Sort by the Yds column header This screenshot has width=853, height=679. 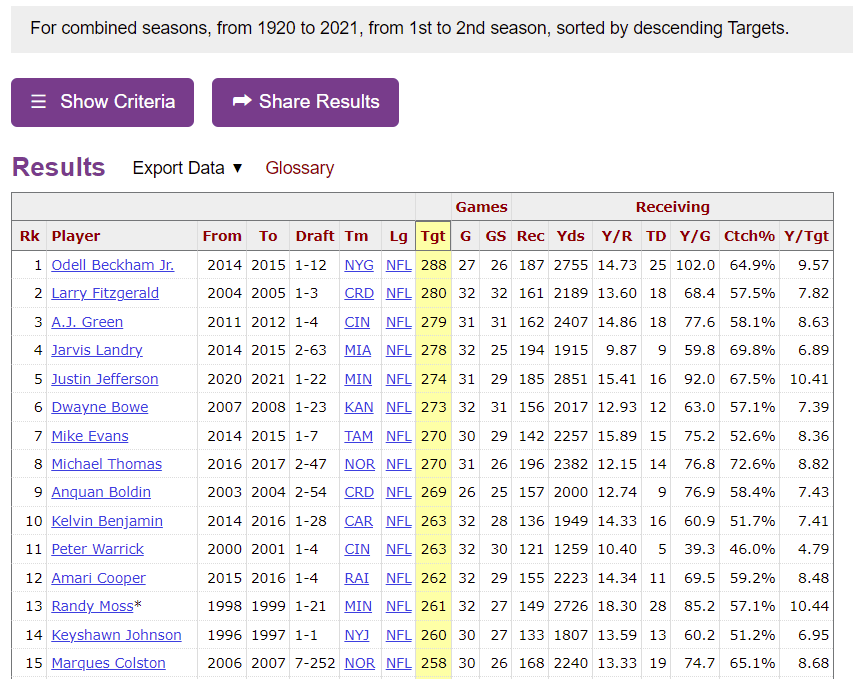[570, 236]
